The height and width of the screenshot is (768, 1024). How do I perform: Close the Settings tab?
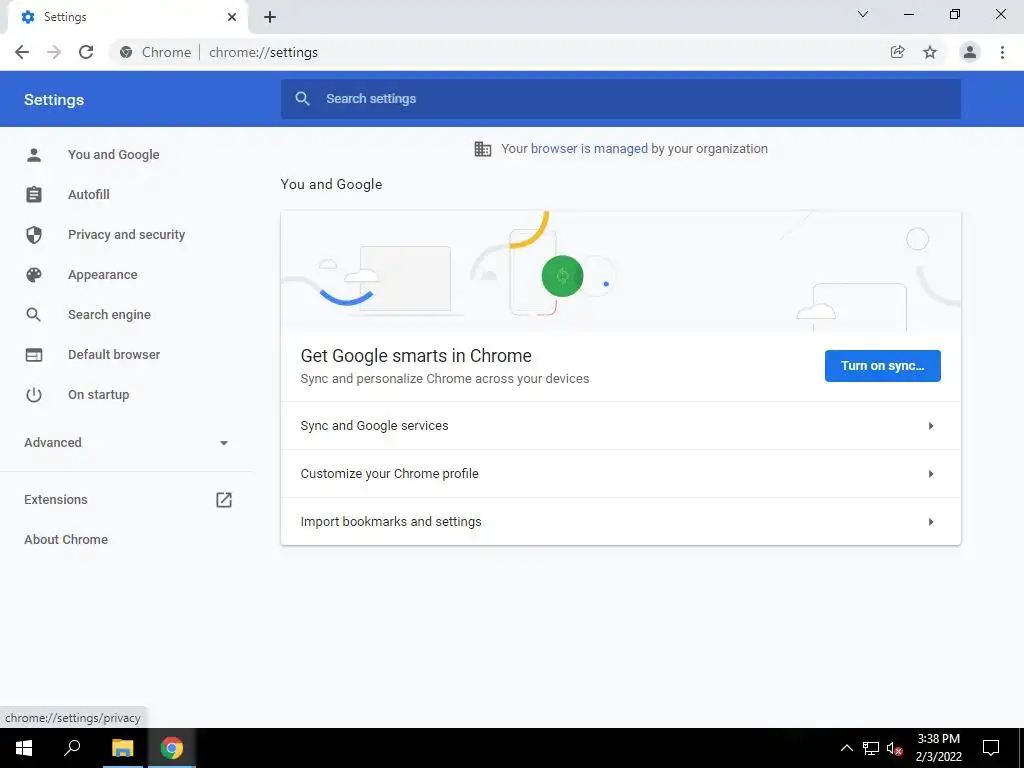(x=232, y=17)
